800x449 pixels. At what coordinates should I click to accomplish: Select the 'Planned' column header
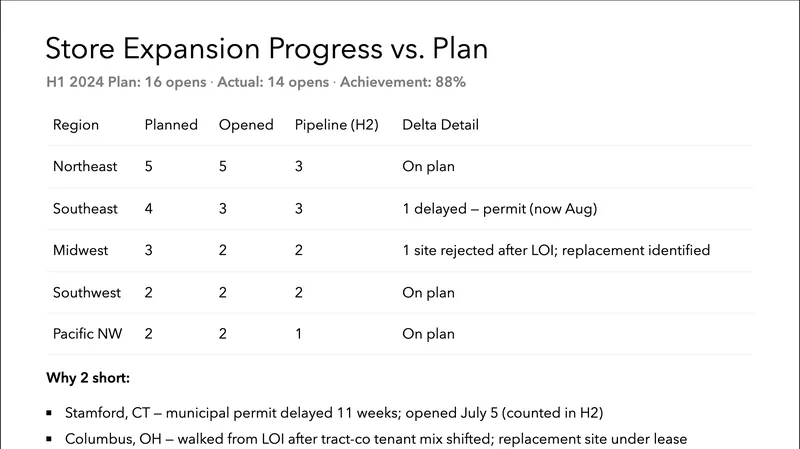(170, 125)
